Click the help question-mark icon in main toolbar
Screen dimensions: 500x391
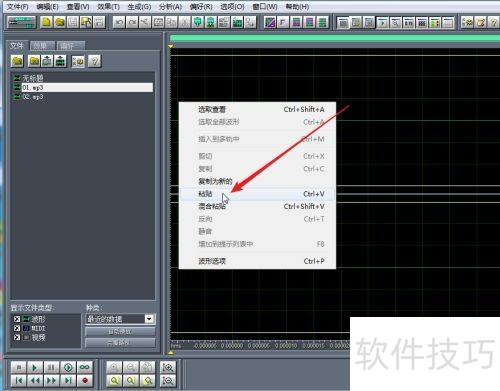click(x=493, y=22)
